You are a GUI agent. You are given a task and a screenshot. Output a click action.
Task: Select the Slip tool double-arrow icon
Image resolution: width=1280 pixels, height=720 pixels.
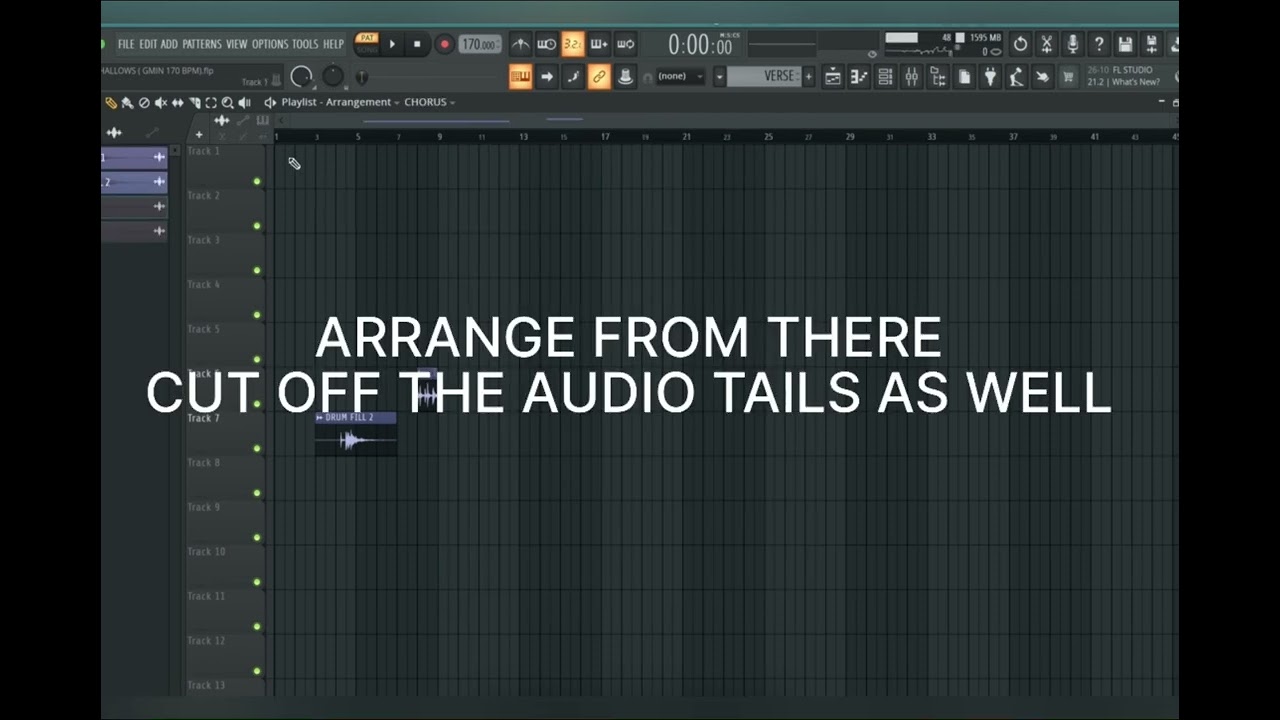tap(177, 103)
